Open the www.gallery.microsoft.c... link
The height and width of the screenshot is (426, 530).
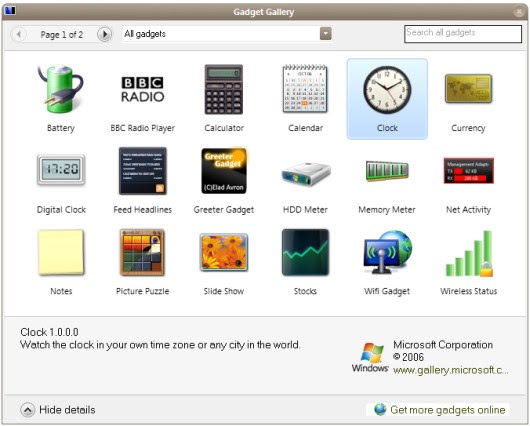(450, 370)
